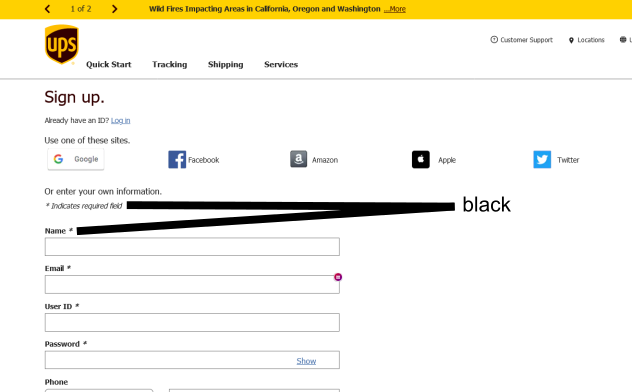Click the Phone field label
The width and height of the screenshot is (632, 392).
click(56, 382)
